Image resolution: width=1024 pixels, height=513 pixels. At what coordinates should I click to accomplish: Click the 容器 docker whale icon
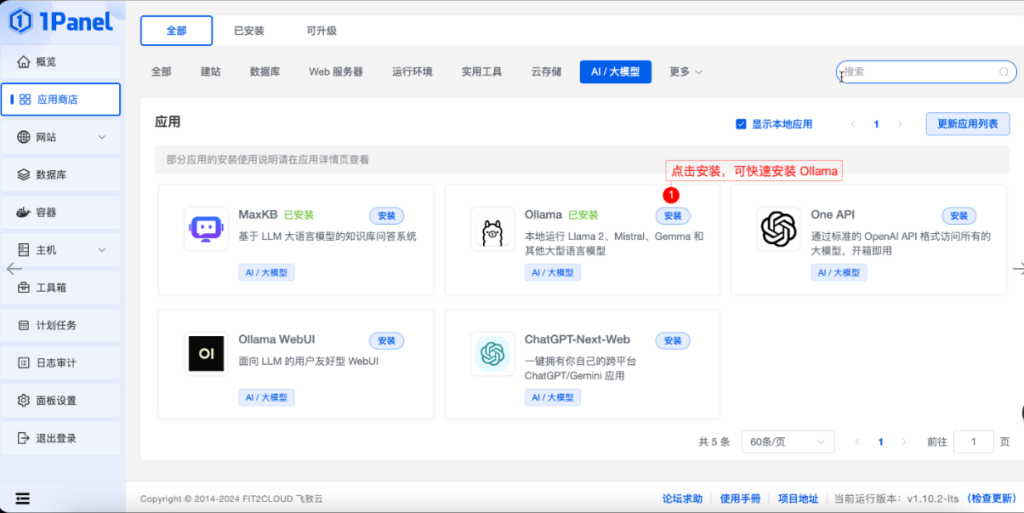click(24, 212)
